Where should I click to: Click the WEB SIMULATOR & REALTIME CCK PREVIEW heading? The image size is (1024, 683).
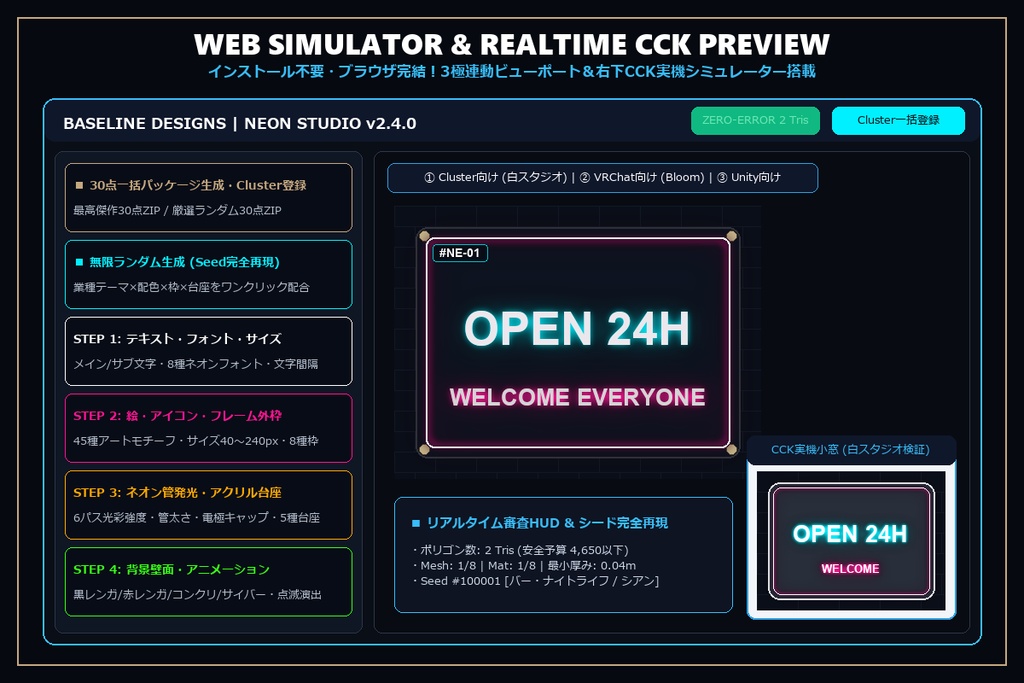[511, 44]
